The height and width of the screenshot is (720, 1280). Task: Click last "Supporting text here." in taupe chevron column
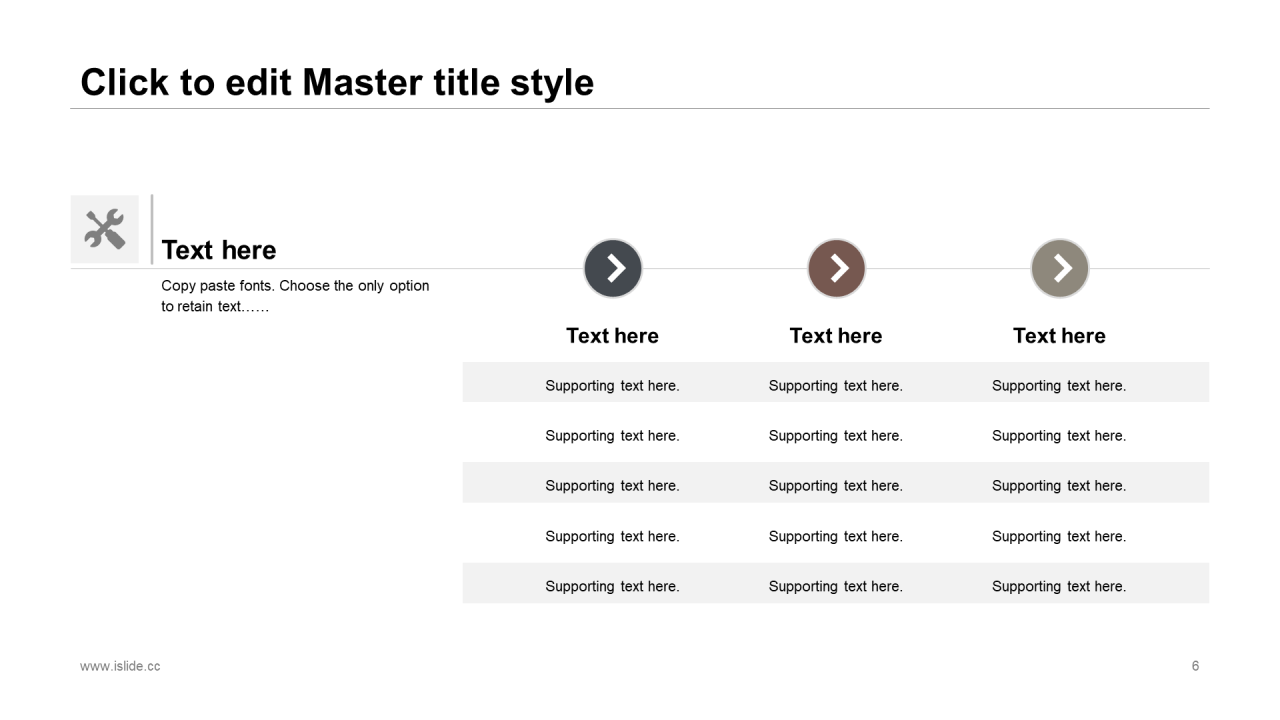1059,587
